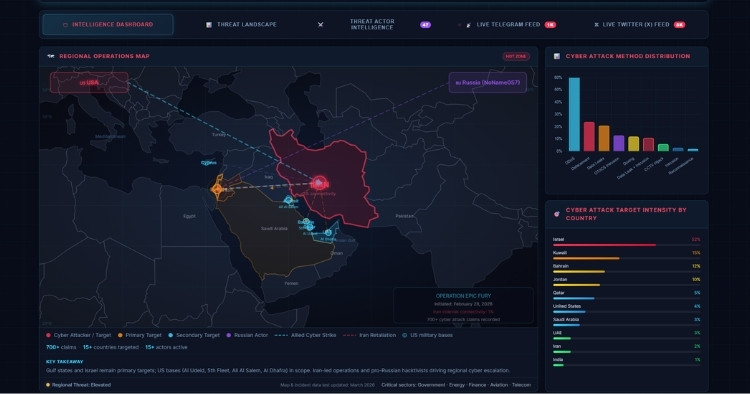Click the Oman label on the map
The image size is (750, 394).
coord(337,253)
